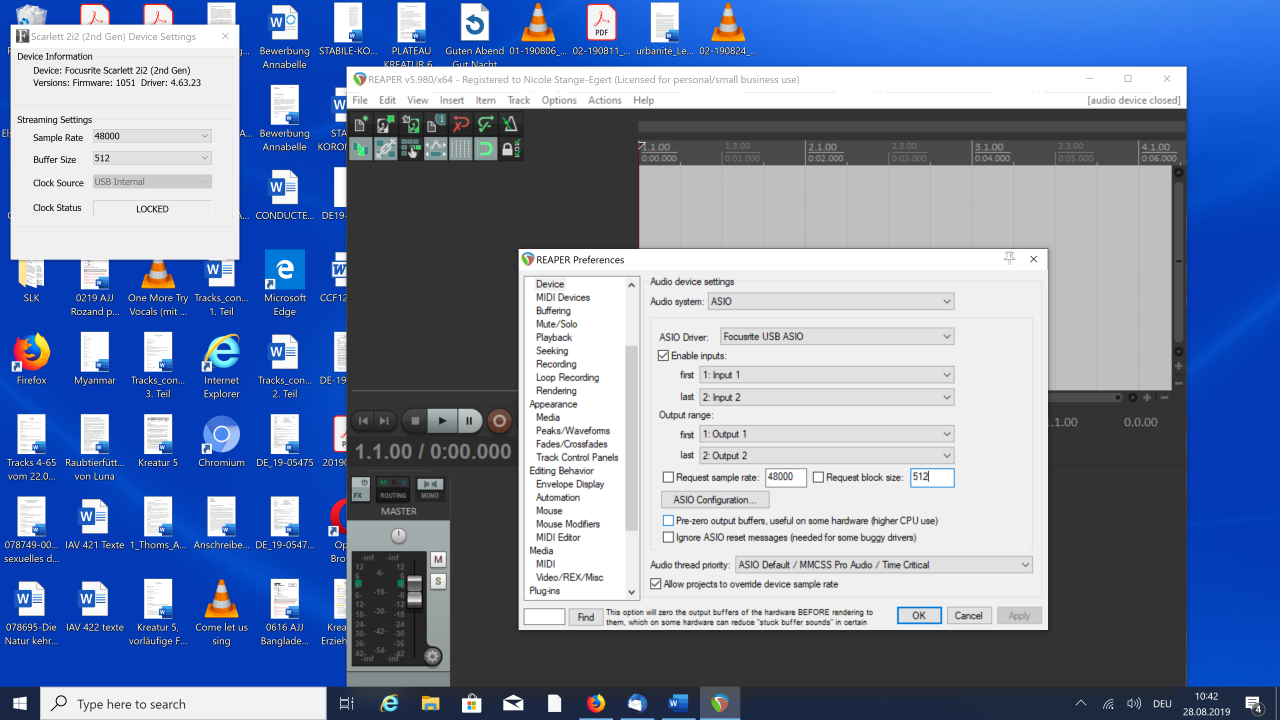Mute the master track with M button

click(x=438, y=559)
